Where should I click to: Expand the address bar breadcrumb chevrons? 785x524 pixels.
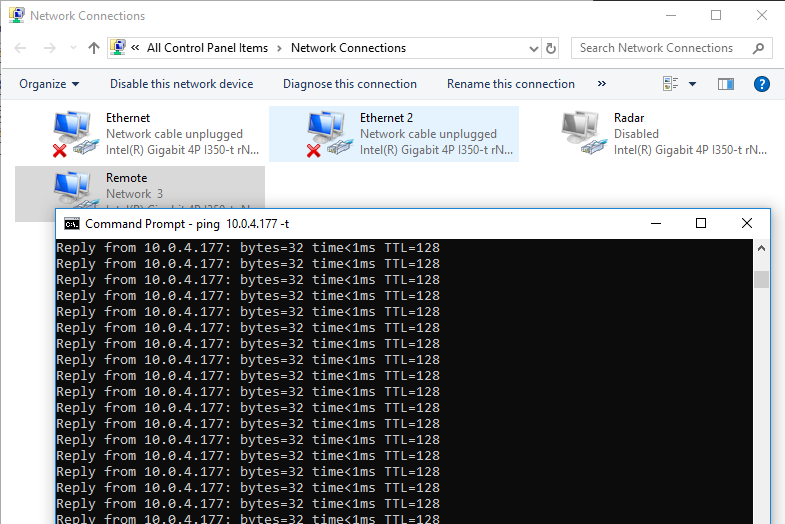coord(135,48)
